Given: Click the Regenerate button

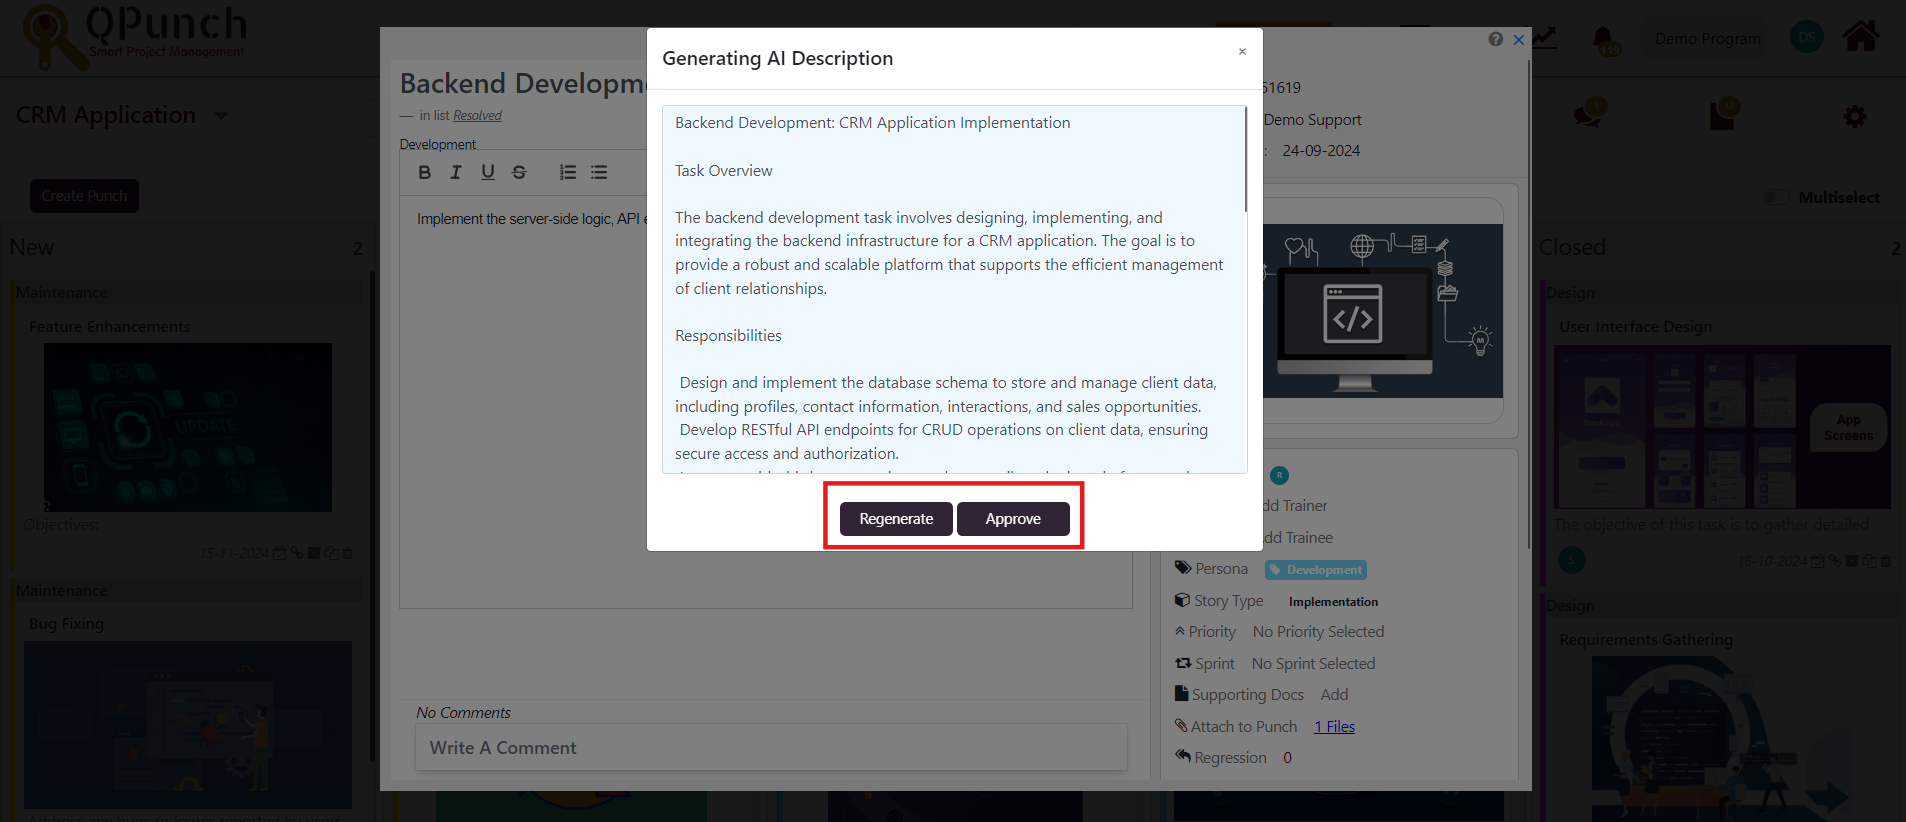Looking at the screenshot, I should point(896,519).
